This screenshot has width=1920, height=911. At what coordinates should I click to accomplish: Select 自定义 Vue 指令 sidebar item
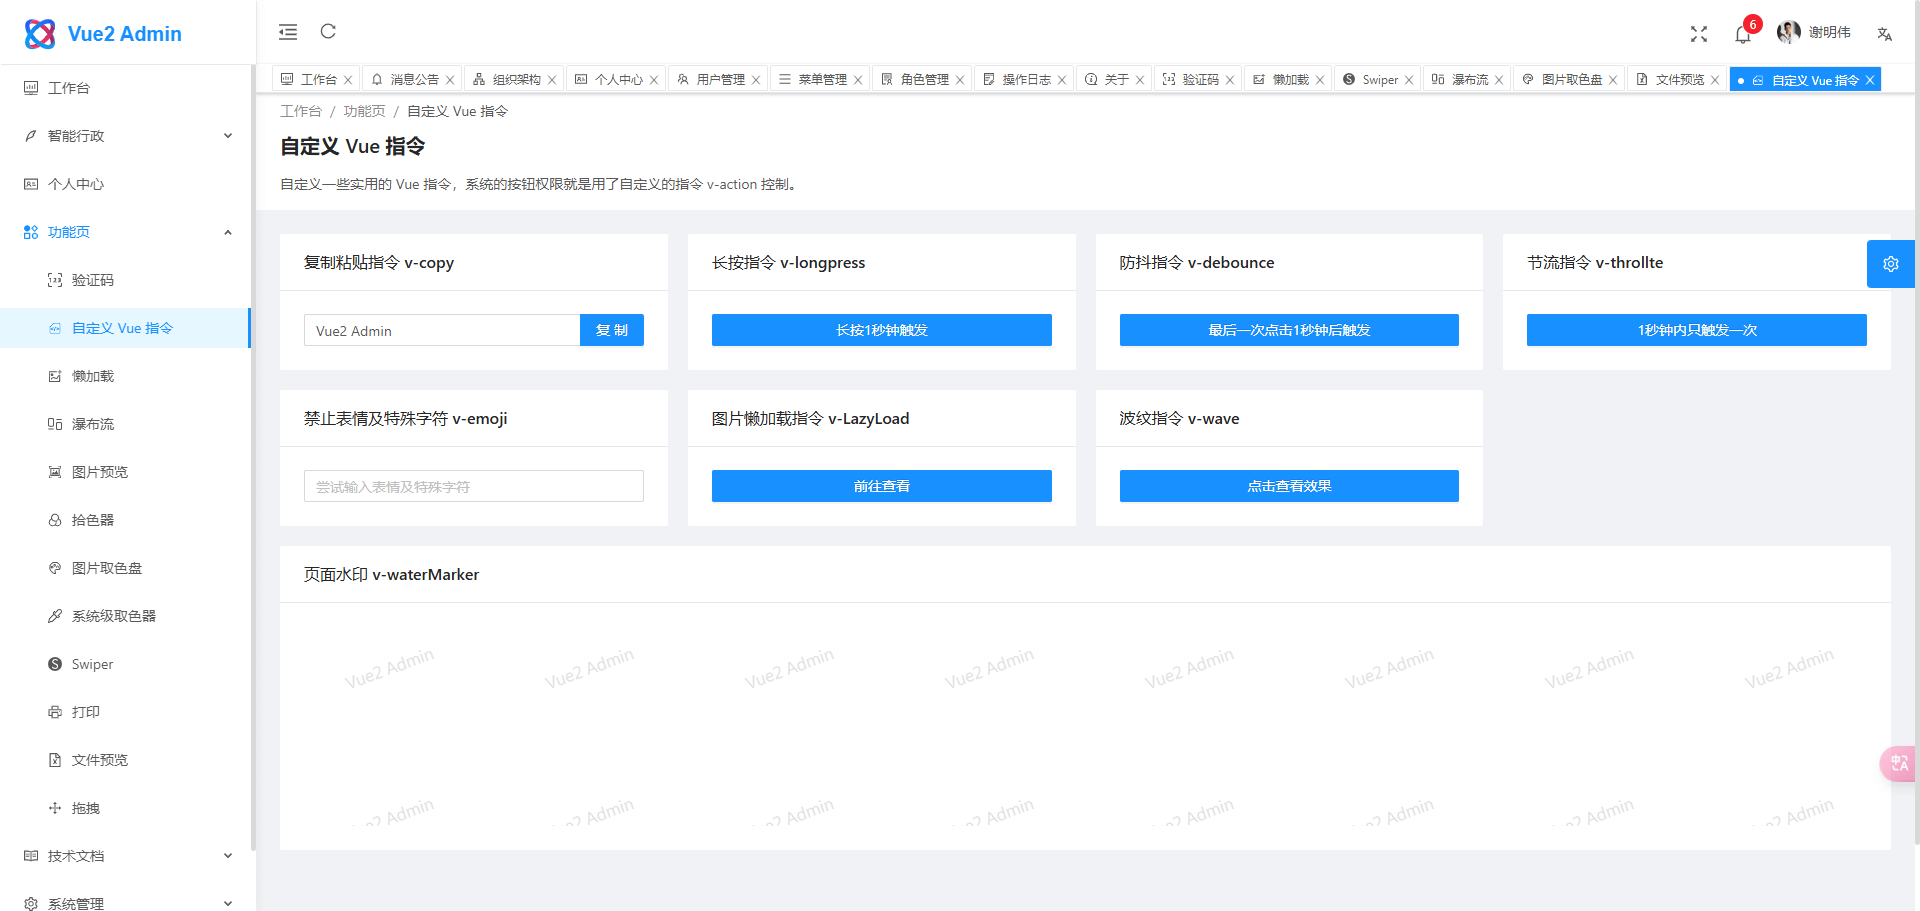pos(125,328)
